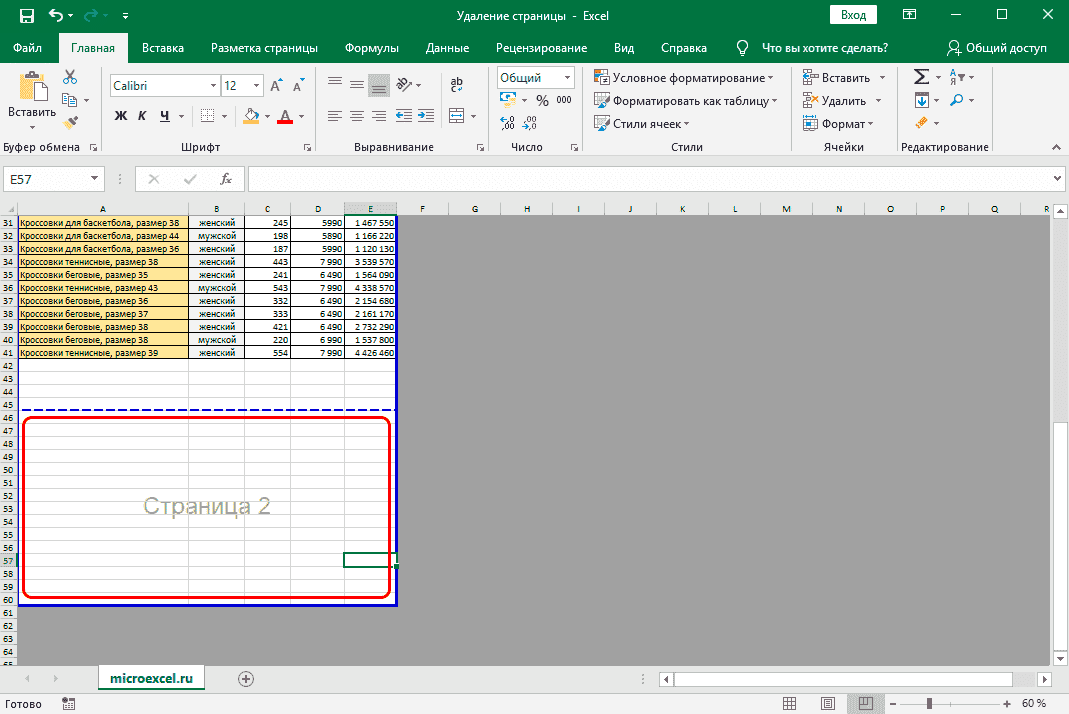1069x714 pixels.
Task: Toggle bold formatting (Ж)
Action: coord(121,116)
